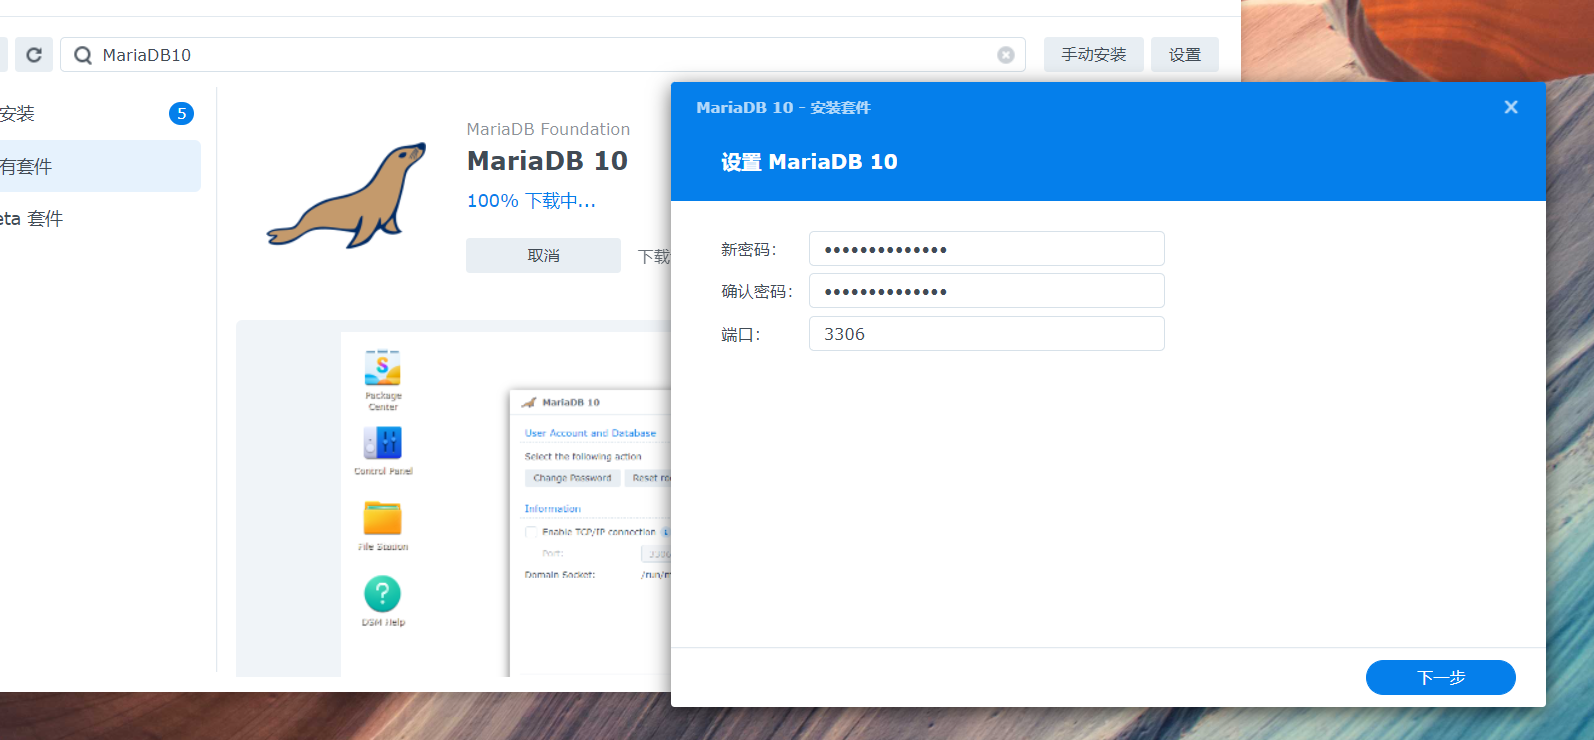This screenshot has width=1594, height=740.
Task: Click the refresh icon in Package Center
Action: (x=34, y=55)
